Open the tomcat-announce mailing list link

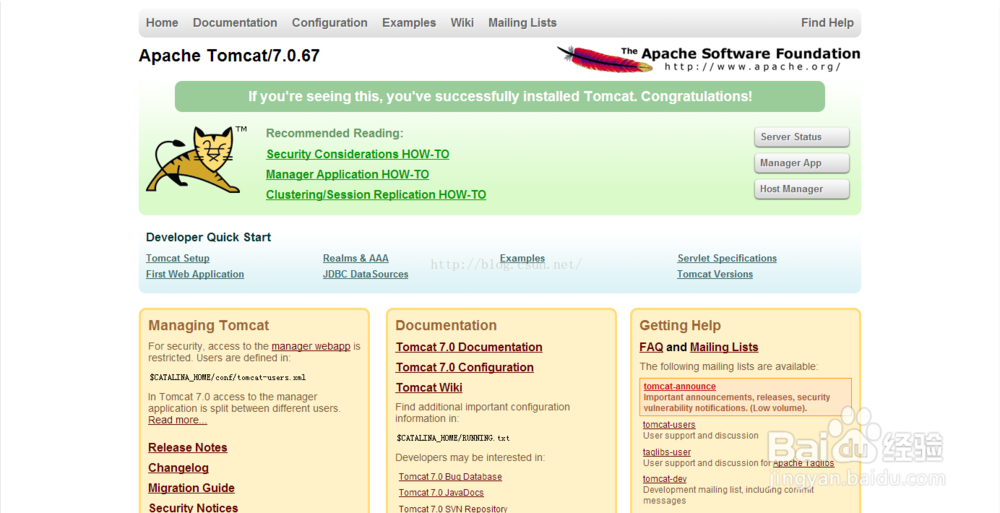coord(679,387)
